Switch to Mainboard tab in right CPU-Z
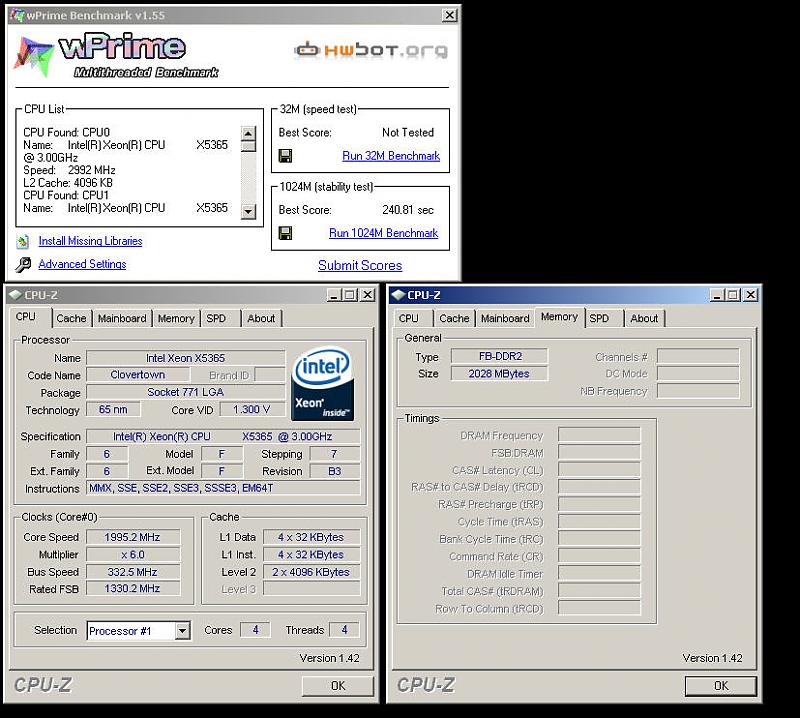800x718 pixels. (x=505, y=318)
